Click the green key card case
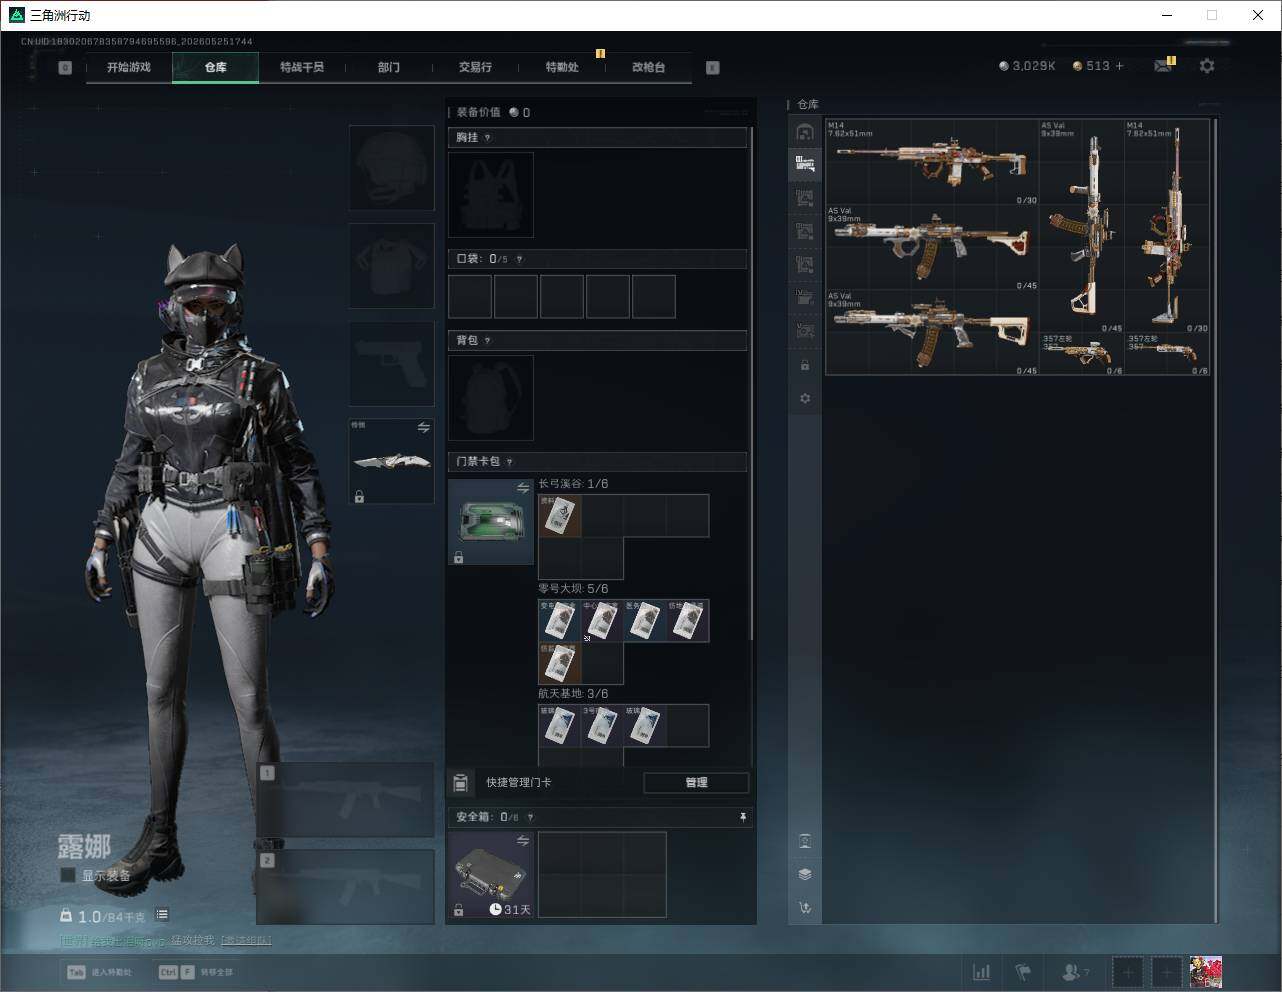Viewport: 1282px width, 992px height. point(491,522)
